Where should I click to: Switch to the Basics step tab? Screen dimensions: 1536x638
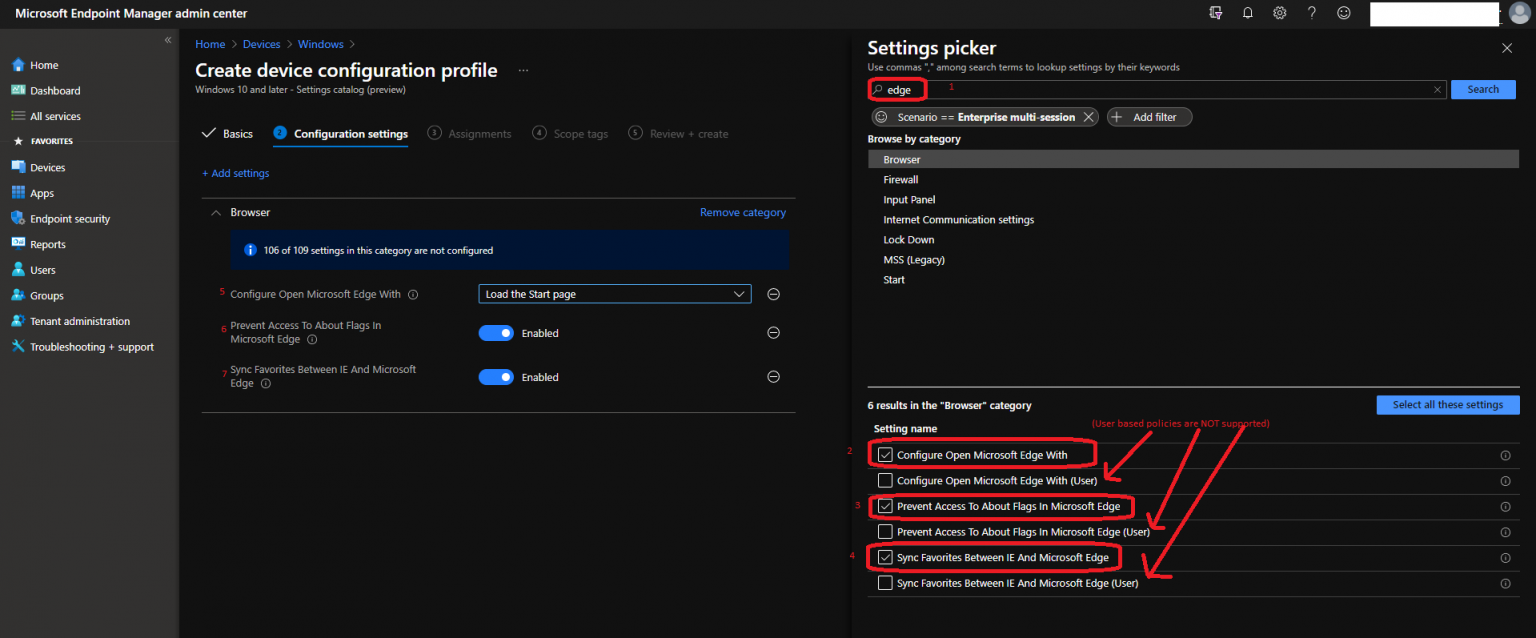tap(228, 134)
